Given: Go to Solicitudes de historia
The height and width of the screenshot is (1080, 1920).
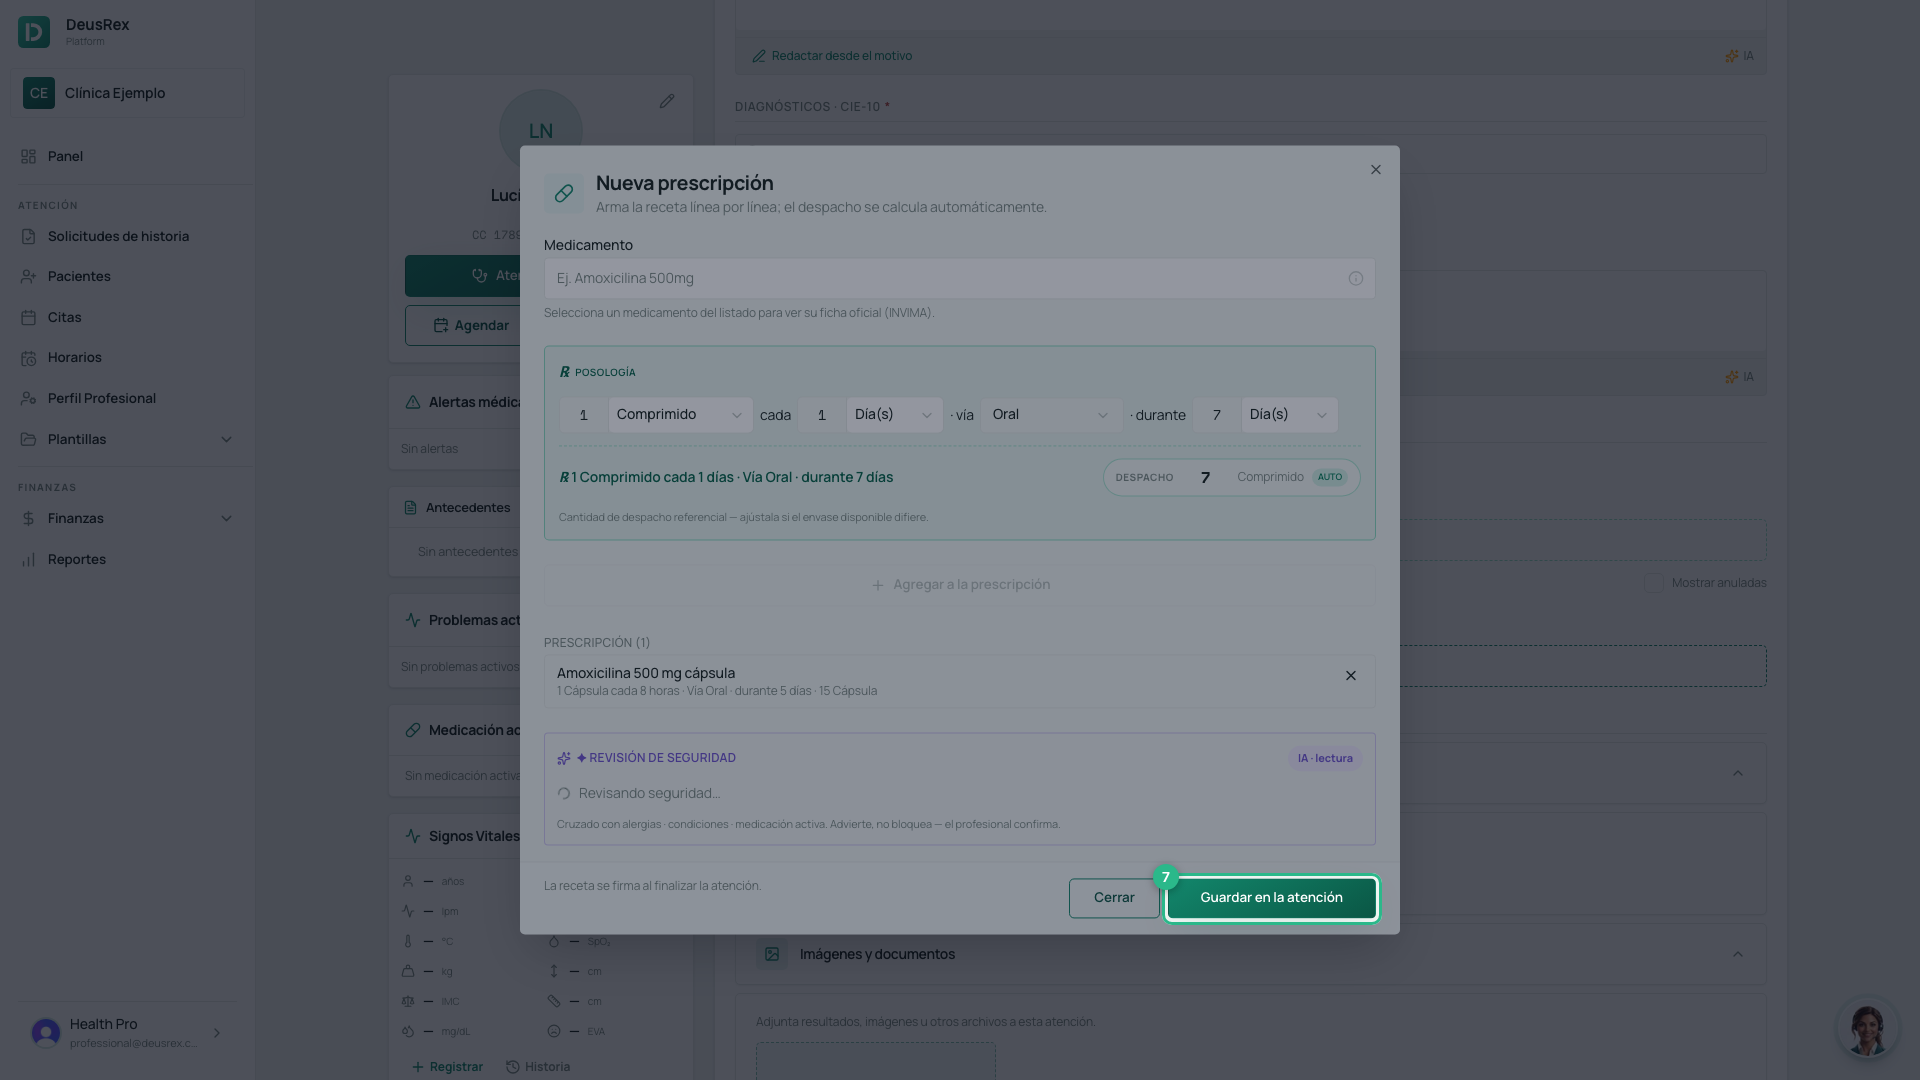Looking at the screenshot, I should [x=127, y=236].
